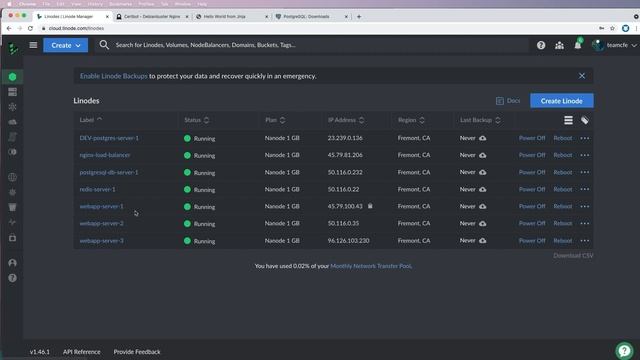Open the Community people icon
640x360 pixels.
pyautogui.click(x=559, y=45)
